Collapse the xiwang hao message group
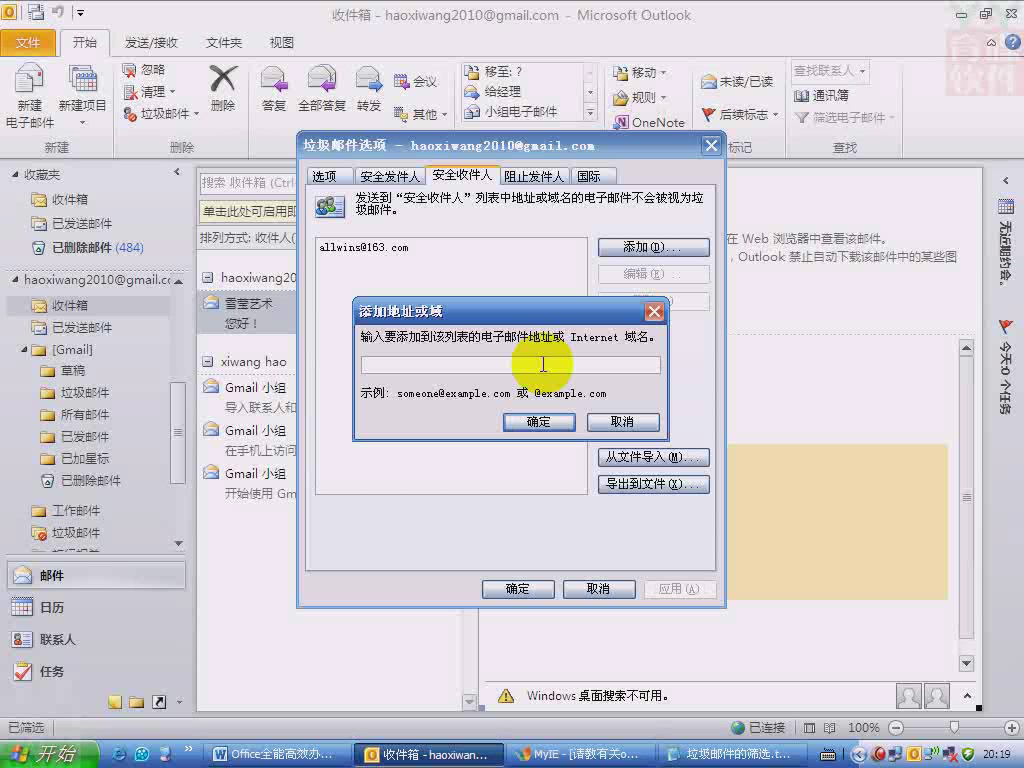1024x768 pixels. pyautogui.click(x=208, y=361)
